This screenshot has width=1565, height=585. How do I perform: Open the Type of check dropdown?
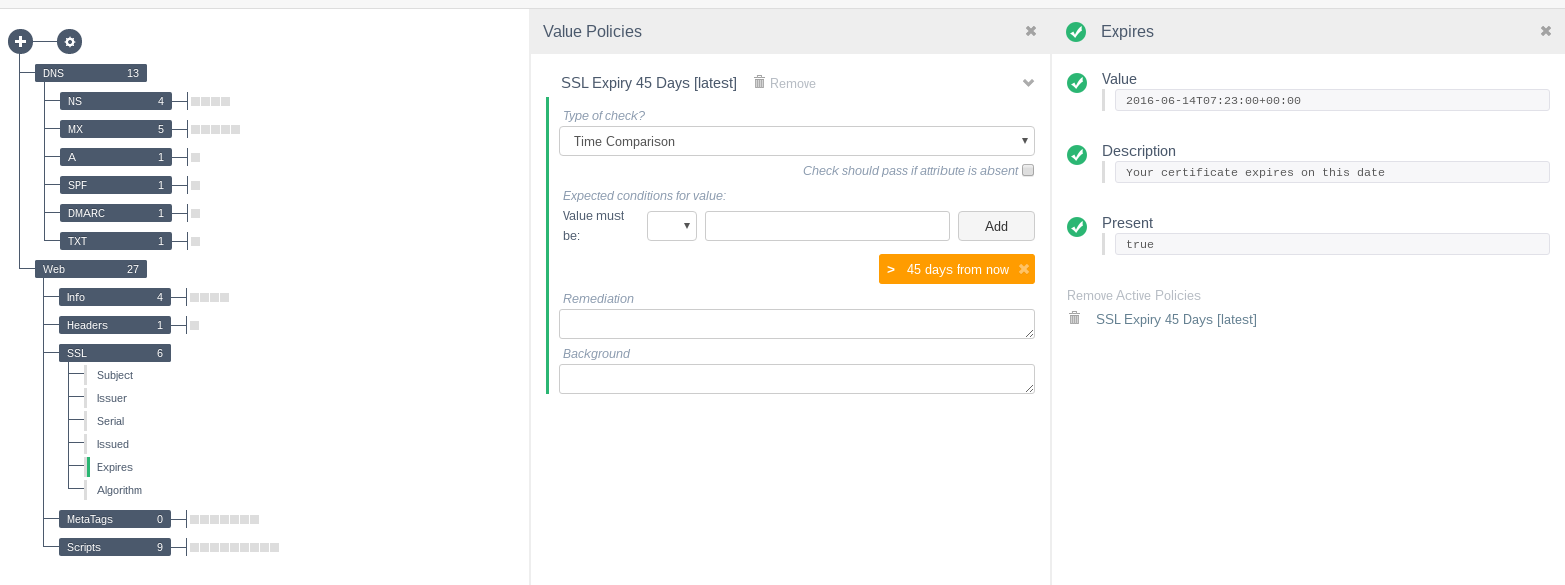click(797, 141)
